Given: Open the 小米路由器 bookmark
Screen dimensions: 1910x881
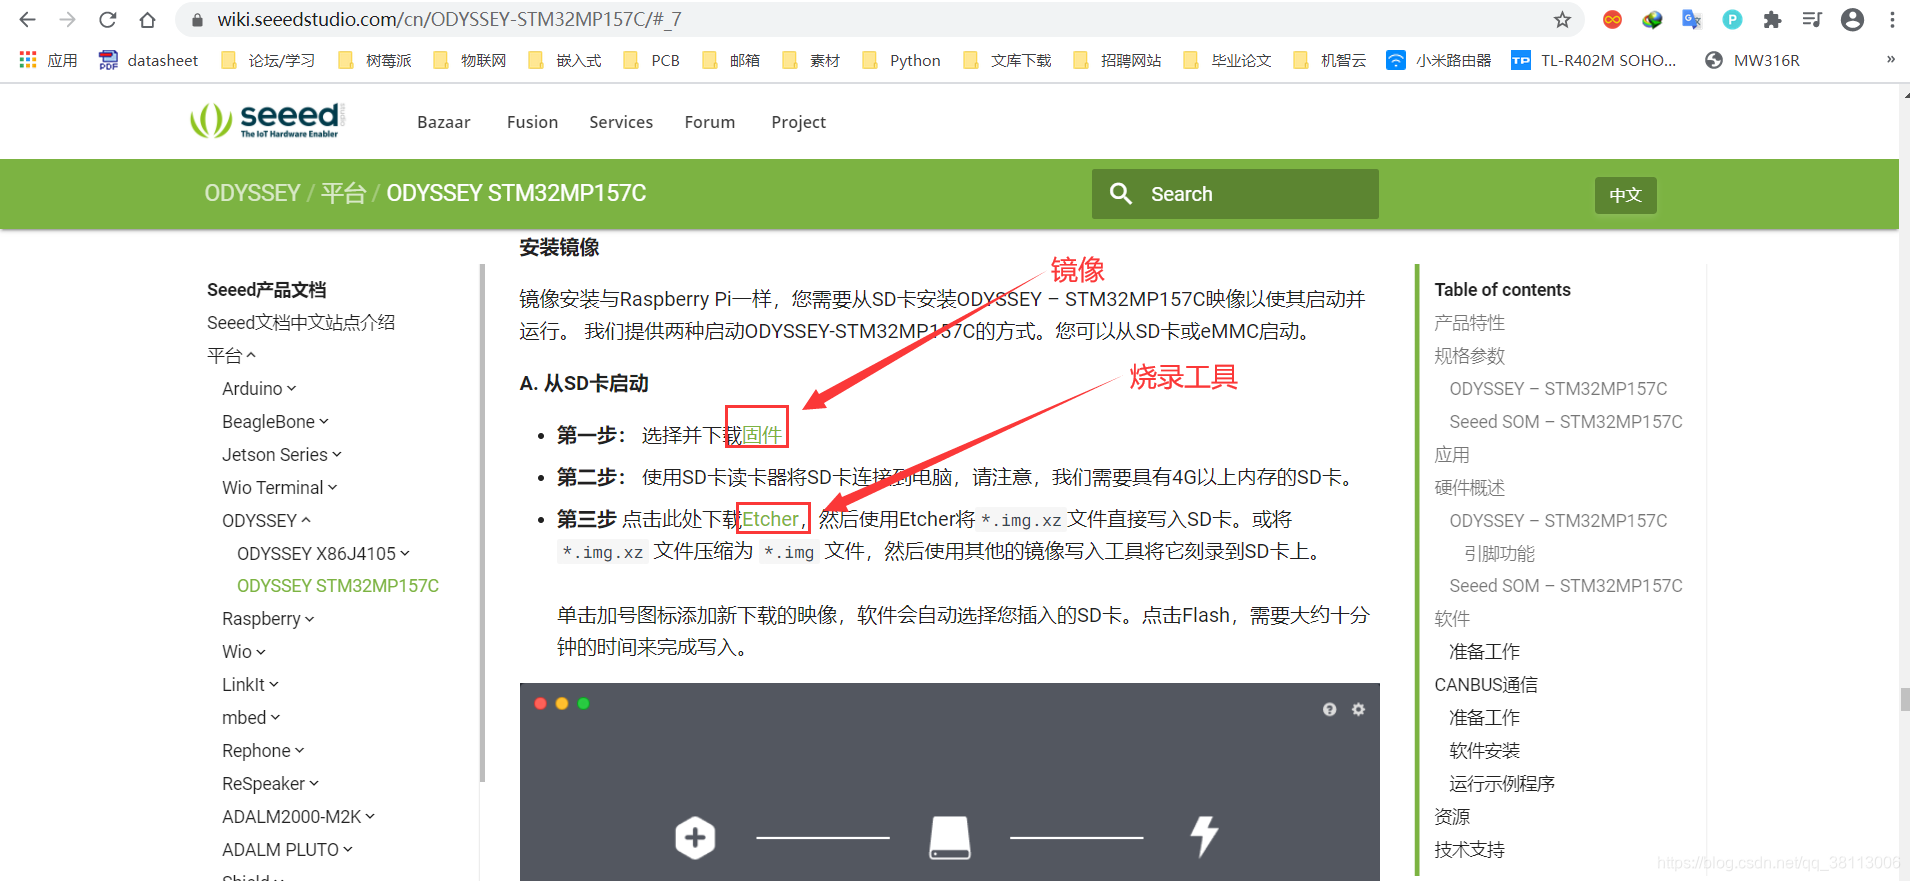Looking at the screenshot, I should (1438, 60).
